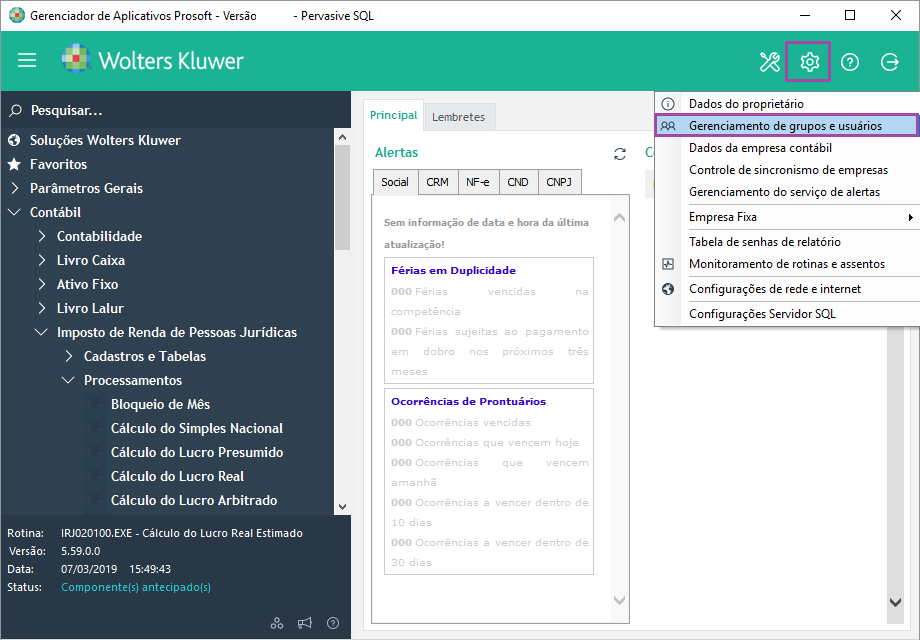Open Férias em Duplicidade link
Screen dimensions: 920x640
[454, 270]
